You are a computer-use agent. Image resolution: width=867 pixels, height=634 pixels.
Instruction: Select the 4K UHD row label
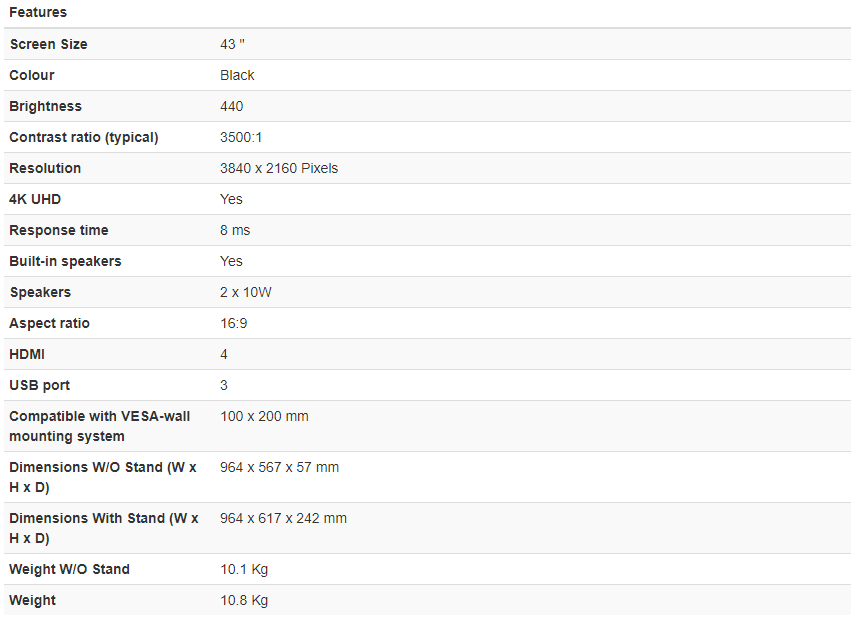click(x=35, y=199)
